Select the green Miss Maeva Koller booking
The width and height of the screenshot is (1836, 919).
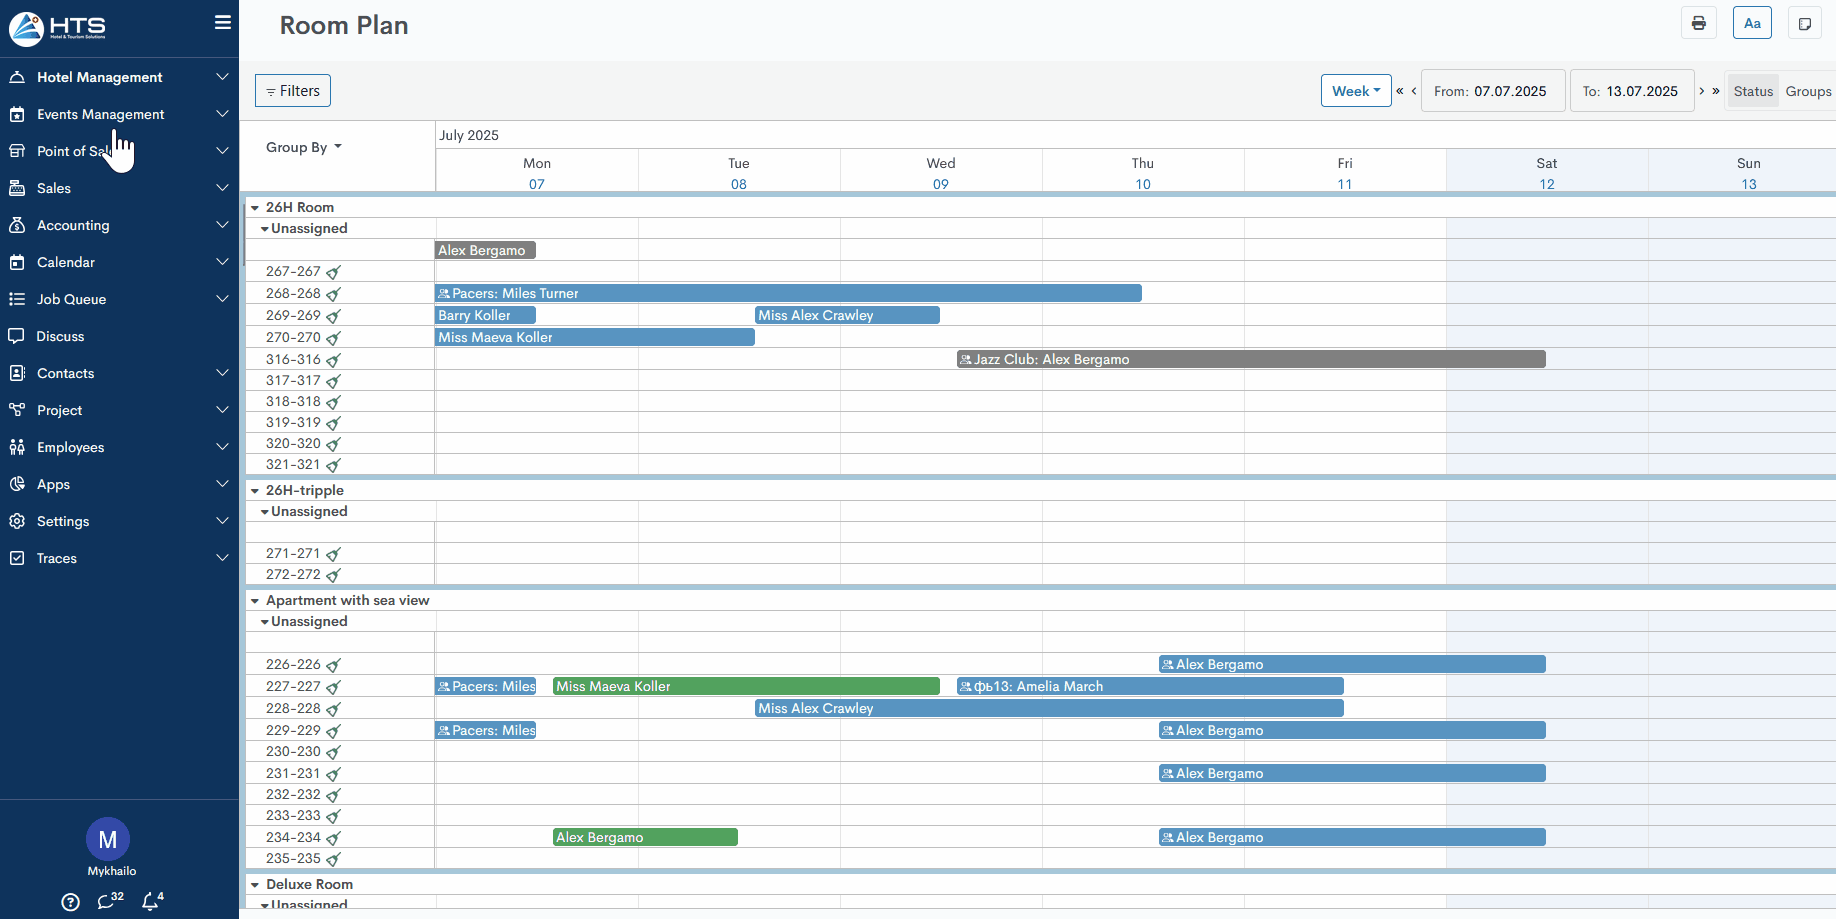(745, 686)
